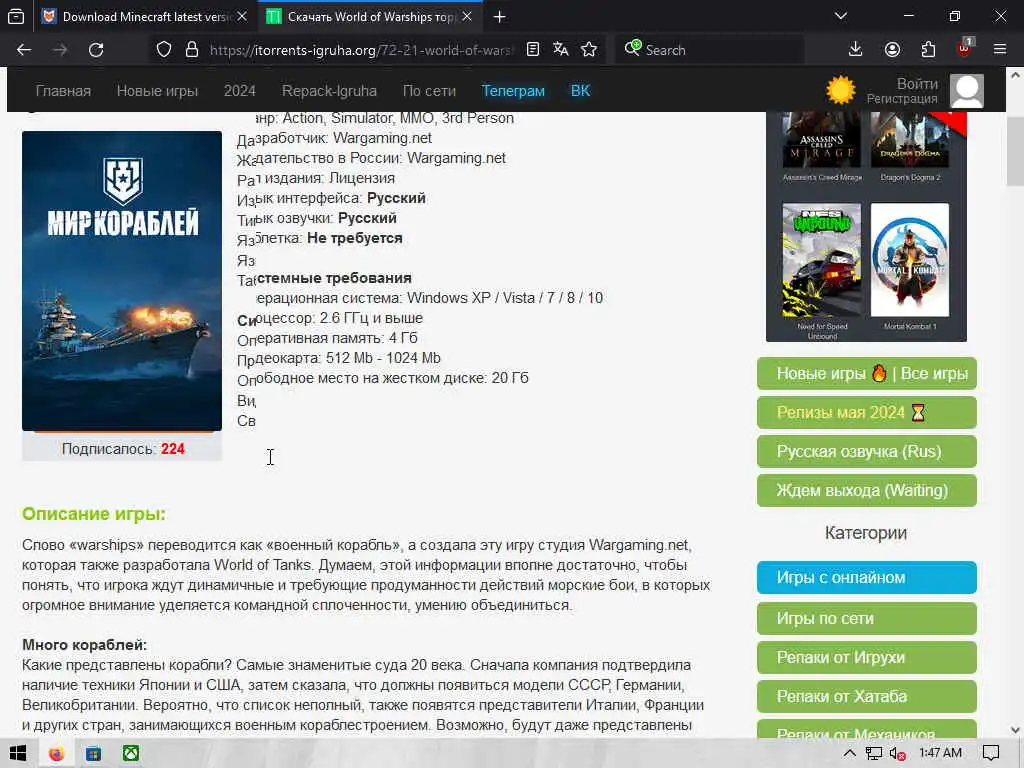Open Репаки от Хатаба category
Screen dimensions: 1024x768
click(x=867, y=697)
